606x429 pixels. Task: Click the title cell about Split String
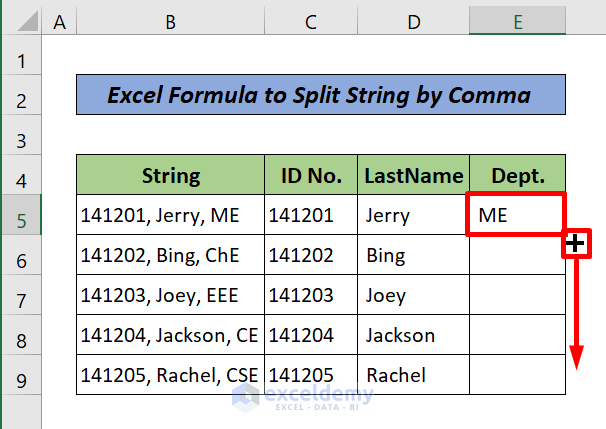(x=320, y=97)
